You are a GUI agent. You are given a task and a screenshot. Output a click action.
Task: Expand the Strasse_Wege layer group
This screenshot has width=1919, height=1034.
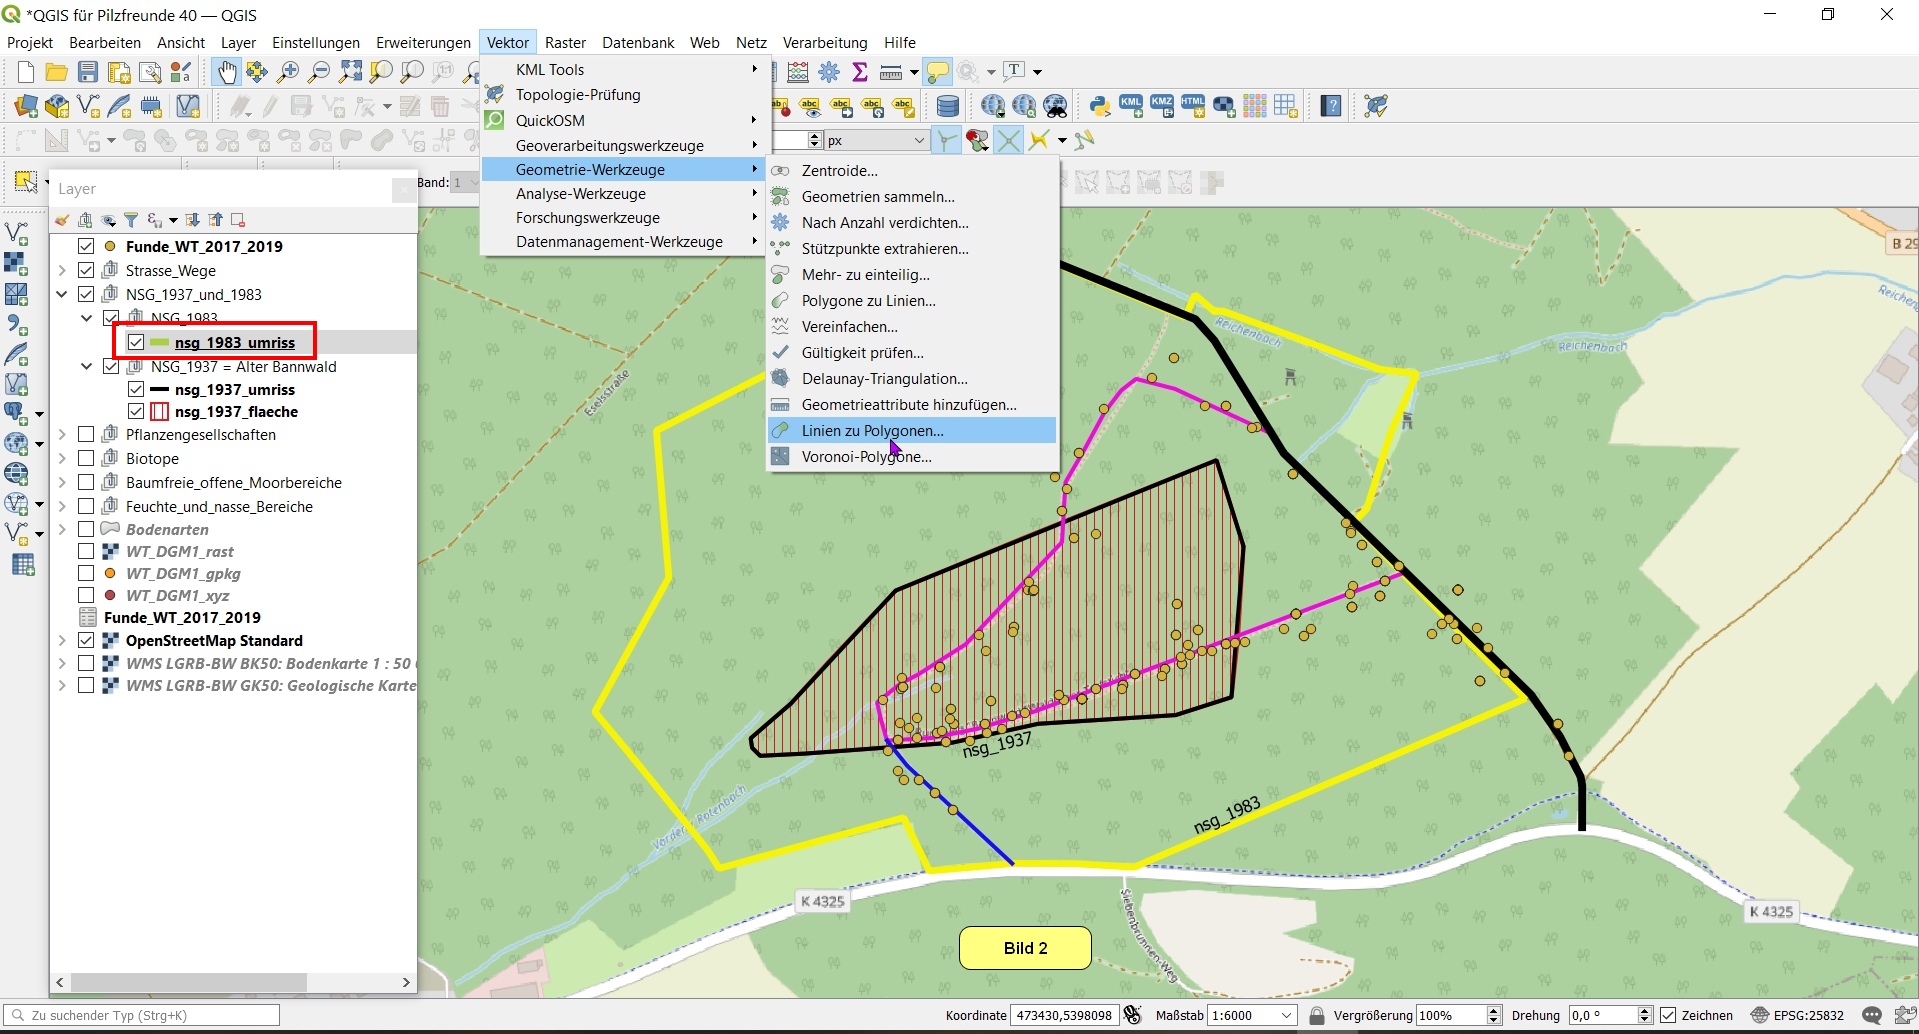point(62,270)
